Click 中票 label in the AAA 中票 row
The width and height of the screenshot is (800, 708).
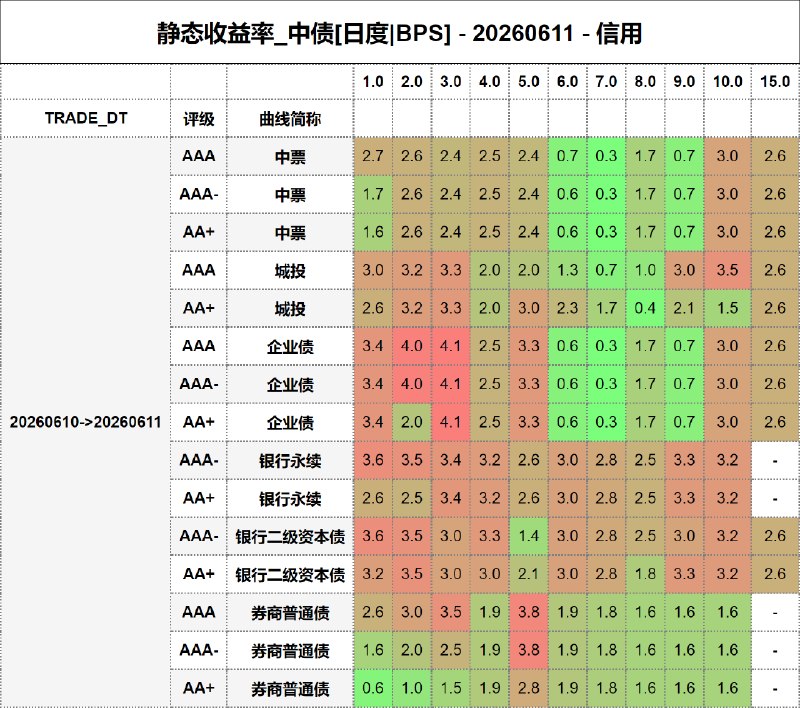tap(290, 157)
